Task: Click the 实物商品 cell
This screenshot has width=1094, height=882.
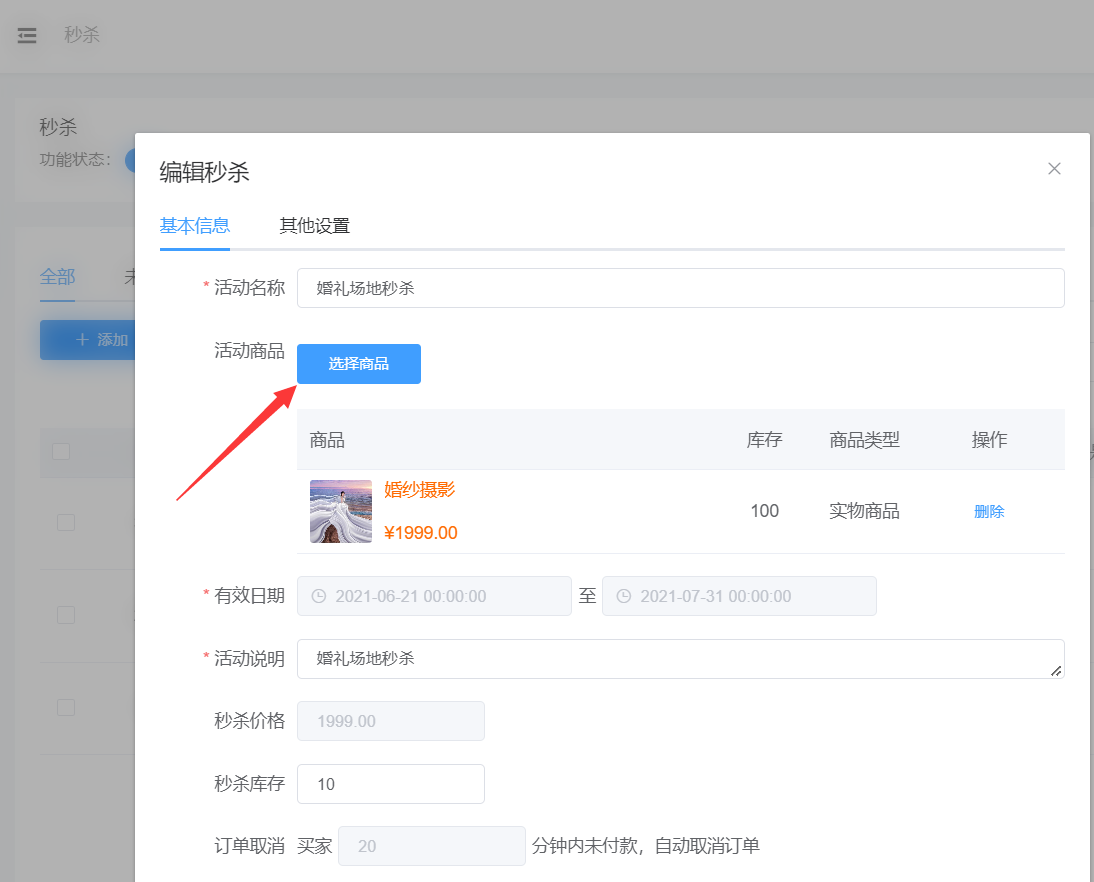Action: 864,511
